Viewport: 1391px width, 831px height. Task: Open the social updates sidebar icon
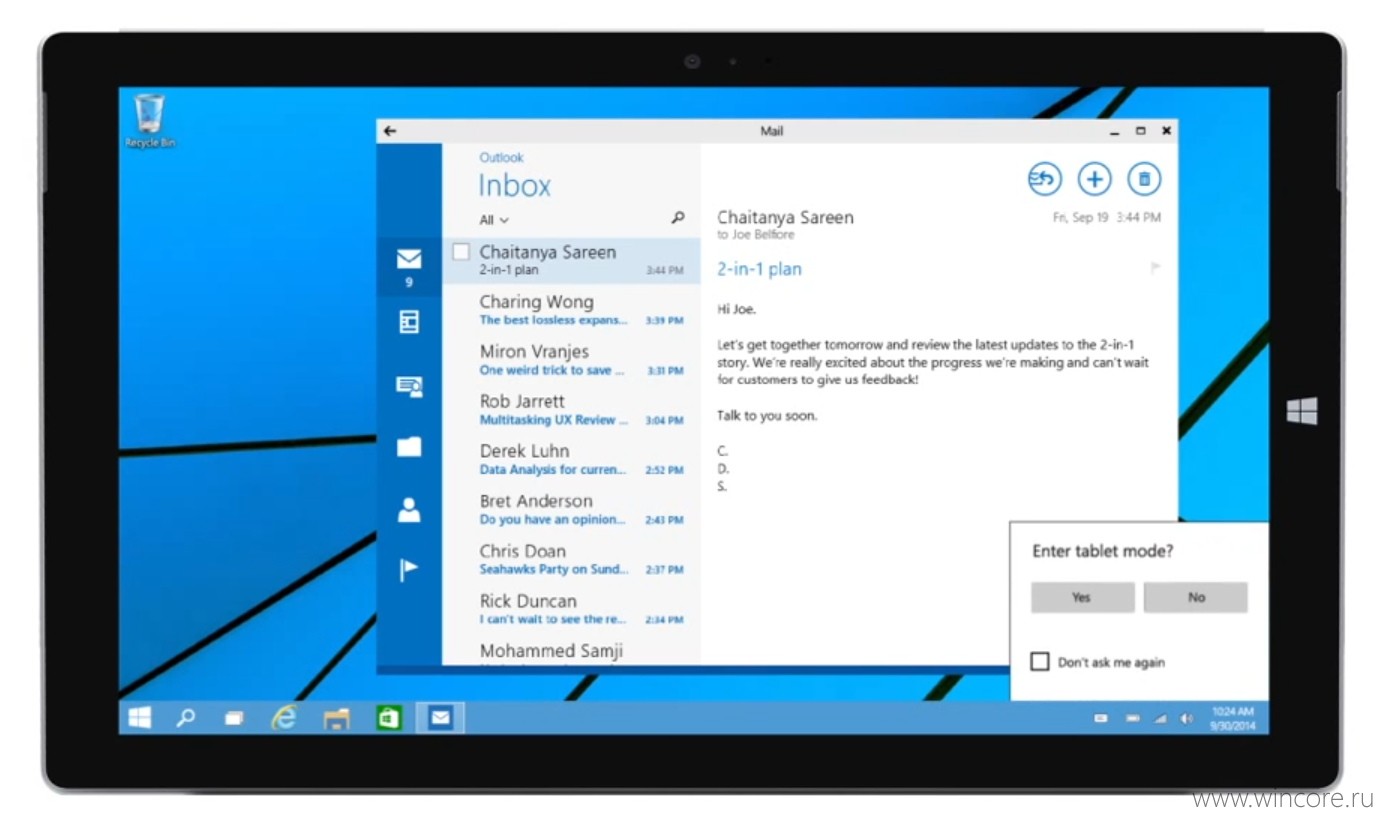coord(409,386)
